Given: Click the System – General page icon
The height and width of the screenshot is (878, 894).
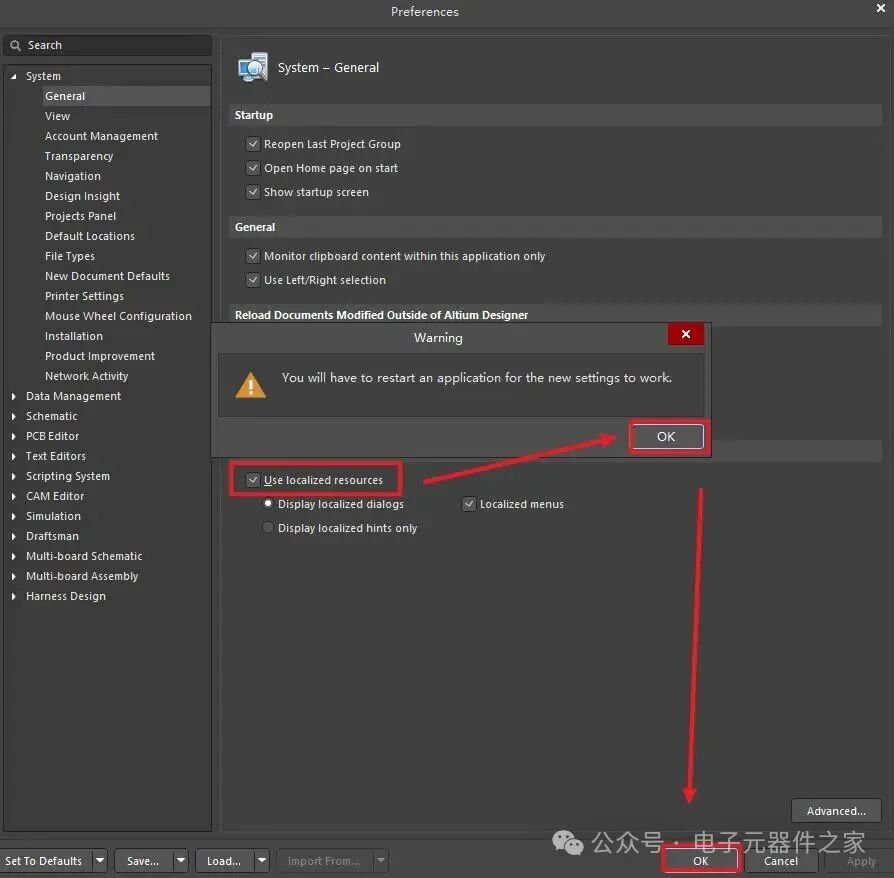Looking at the screenshot, I should coord(253,67).
